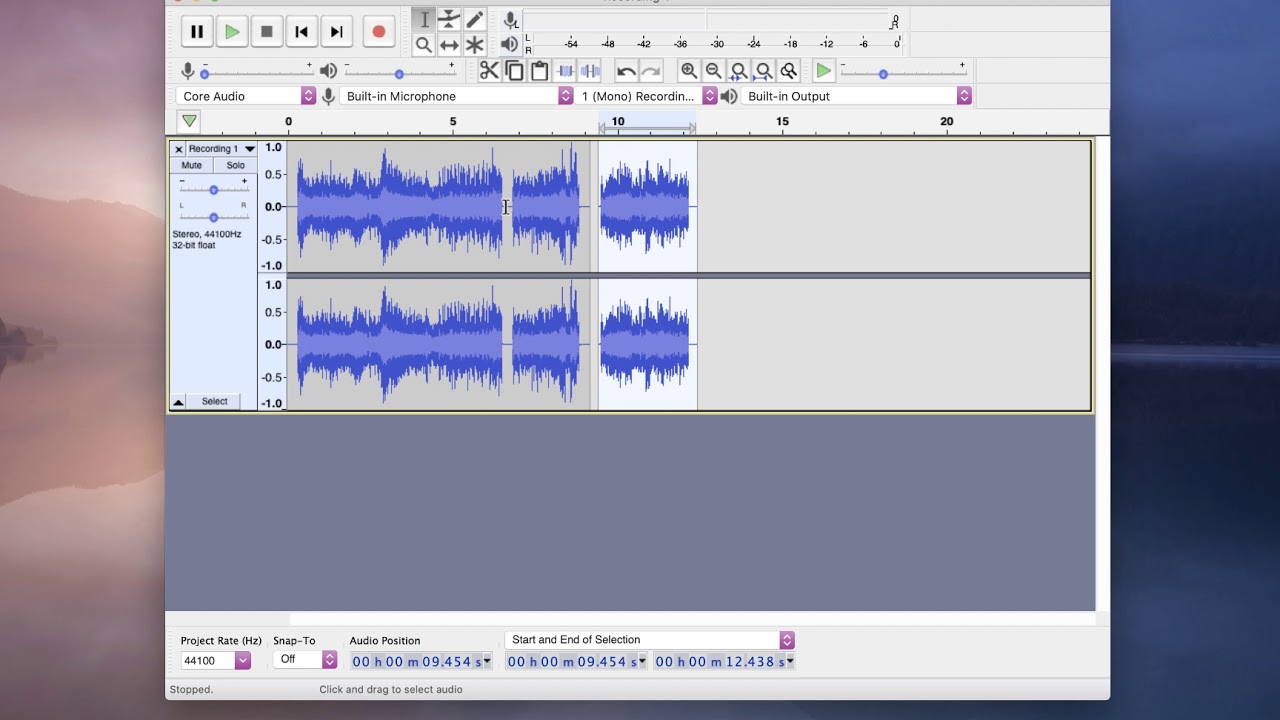Collapse the Recording 1 track

(178, 401)
